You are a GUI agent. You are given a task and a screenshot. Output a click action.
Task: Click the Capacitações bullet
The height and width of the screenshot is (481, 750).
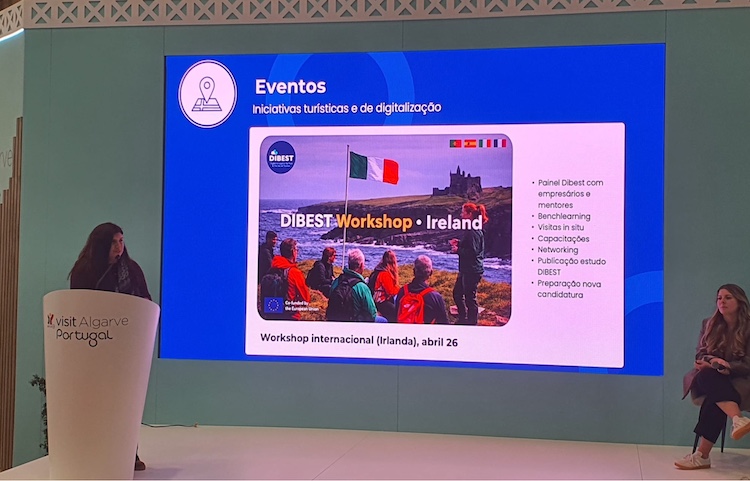pos(561,239)
